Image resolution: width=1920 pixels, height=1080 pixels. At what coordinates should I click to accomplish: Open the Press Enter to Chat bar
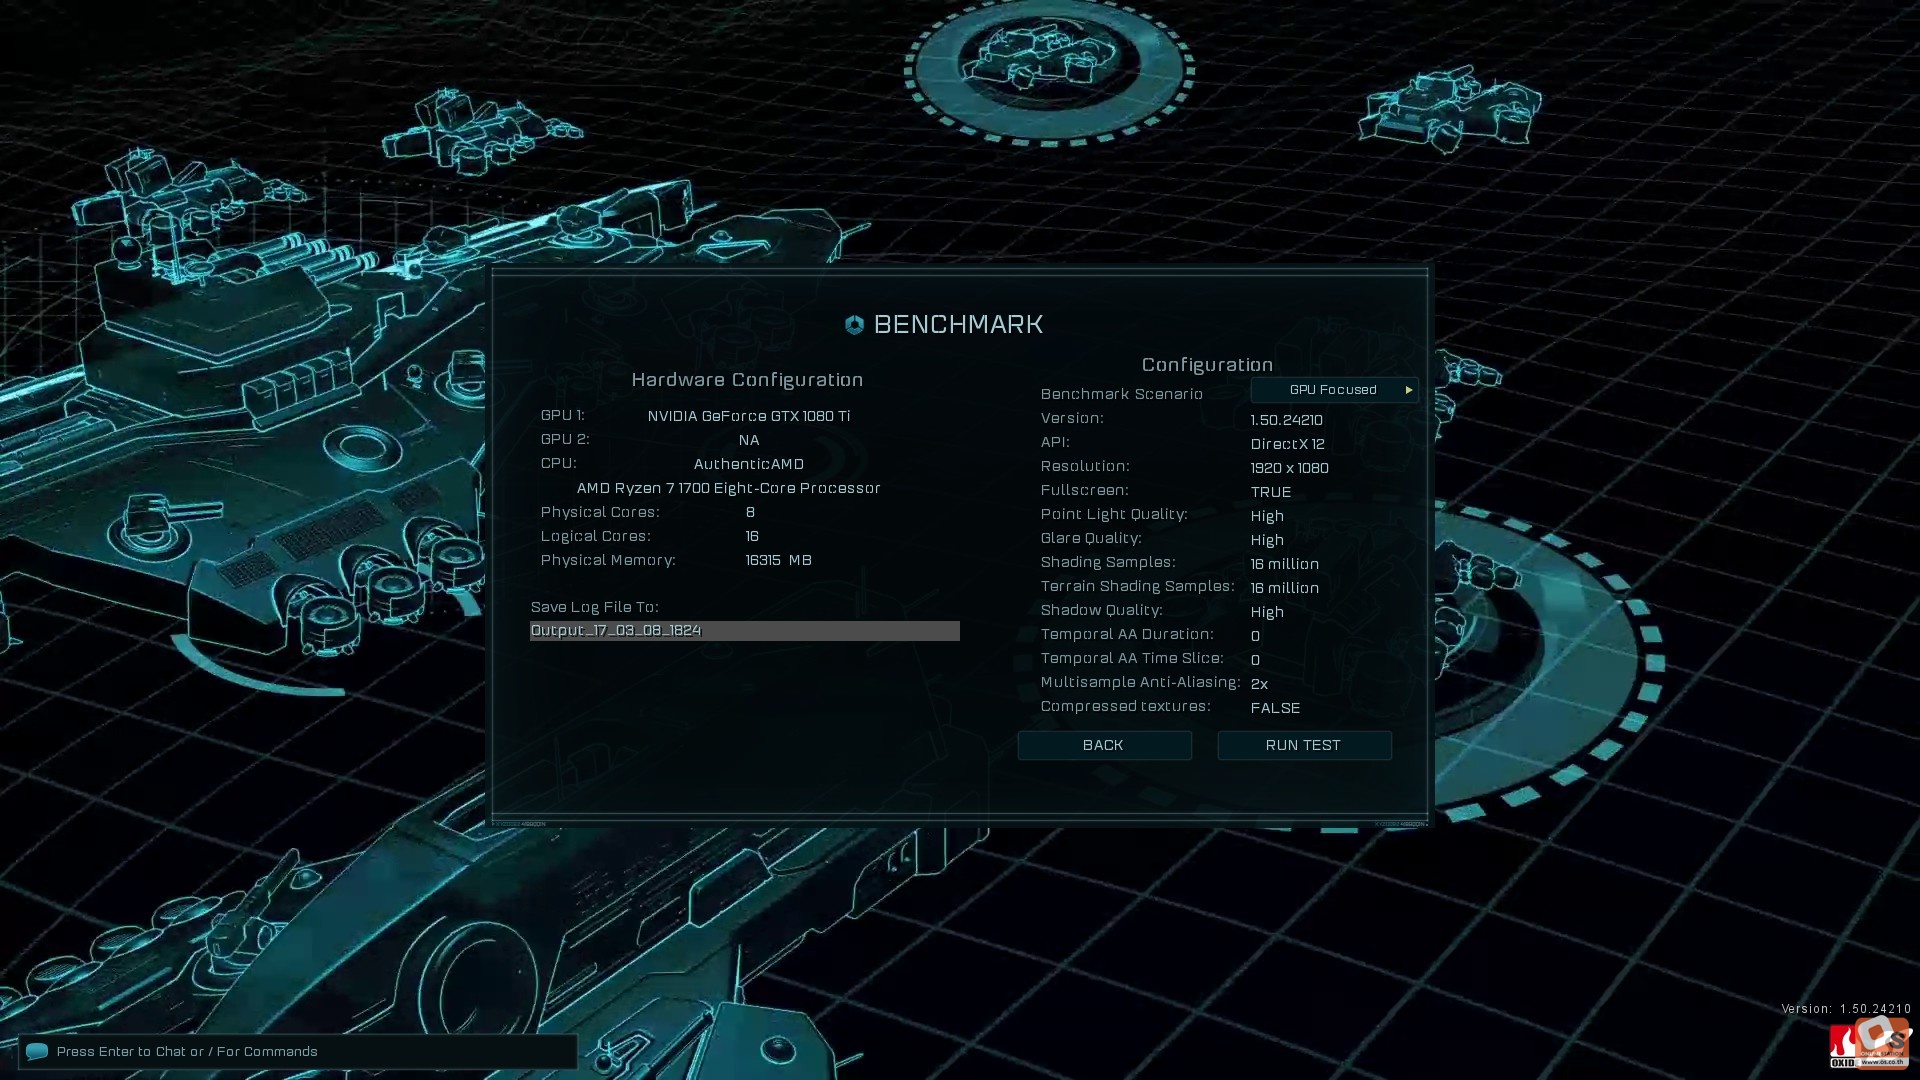[x=298, y=1051]
